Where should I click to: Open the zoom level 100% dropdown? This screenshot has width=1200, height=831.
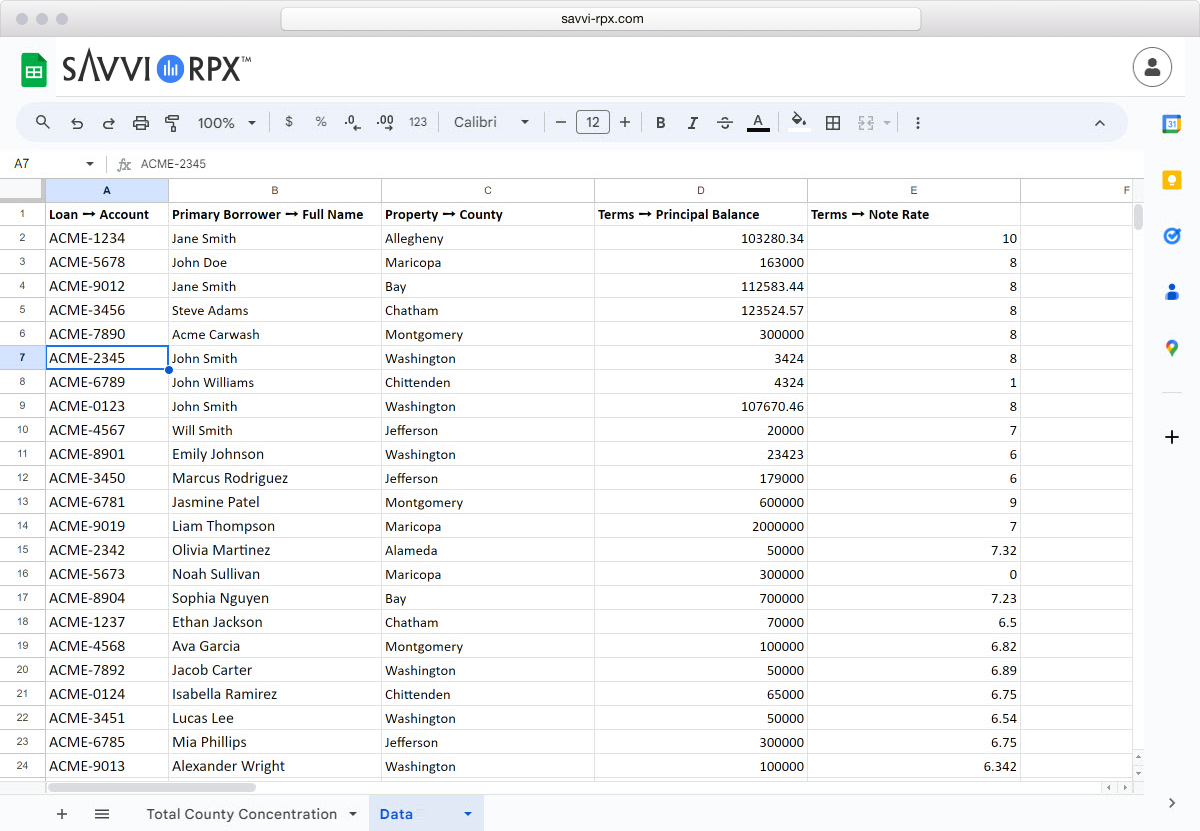[227, 123]
